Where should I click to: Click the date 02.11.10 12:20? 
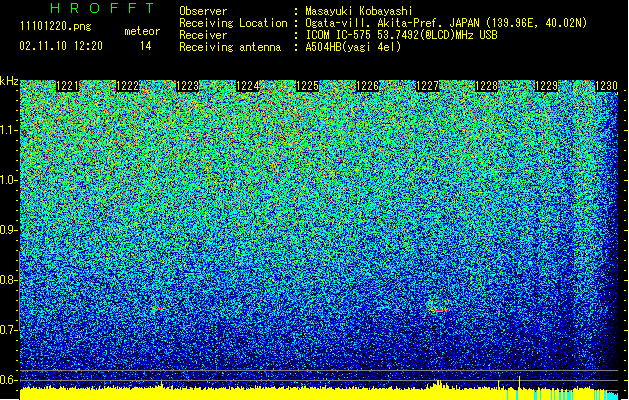coord(61,46)
